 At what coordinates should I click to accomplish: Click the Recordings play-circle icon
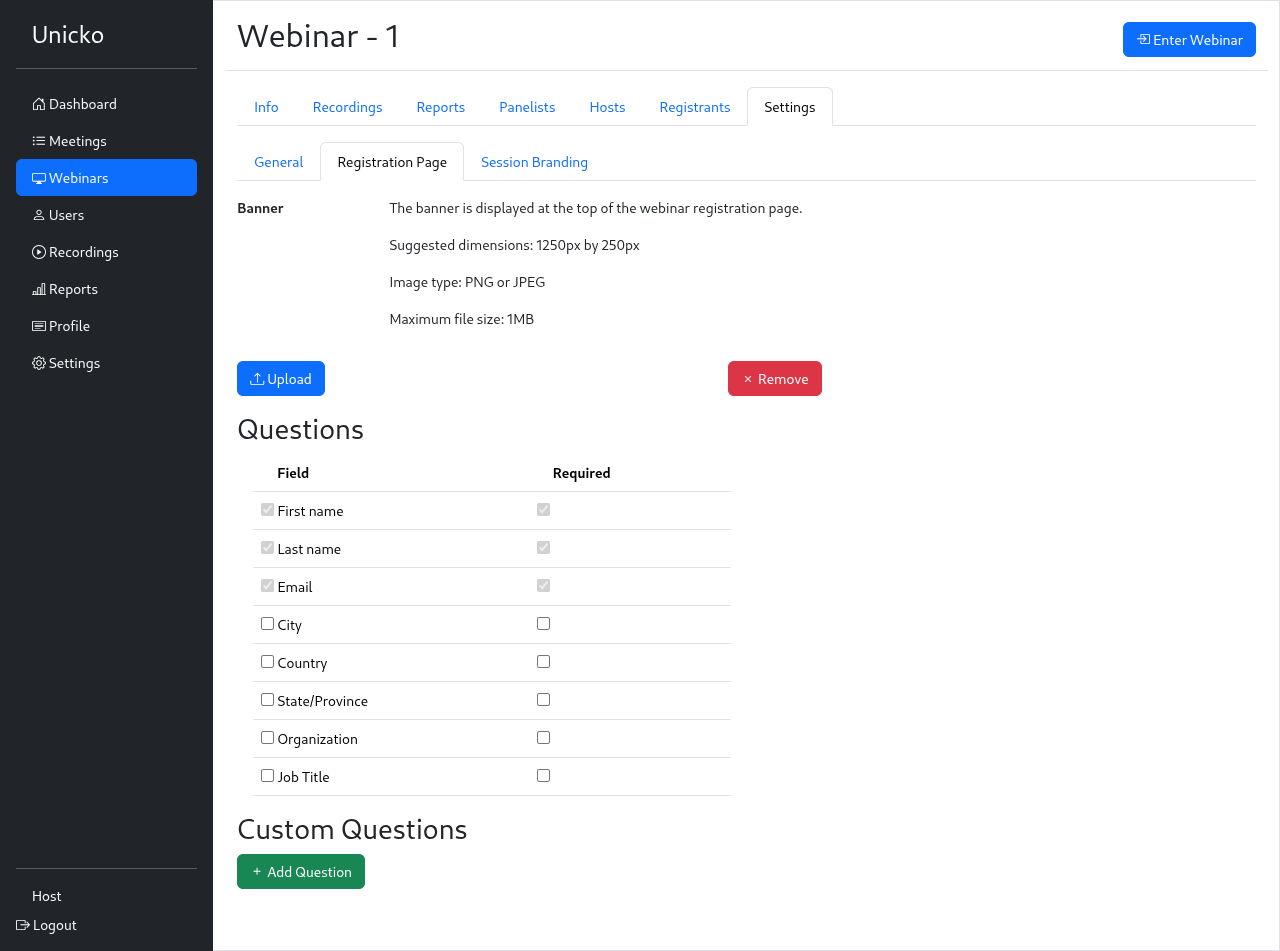39,252
